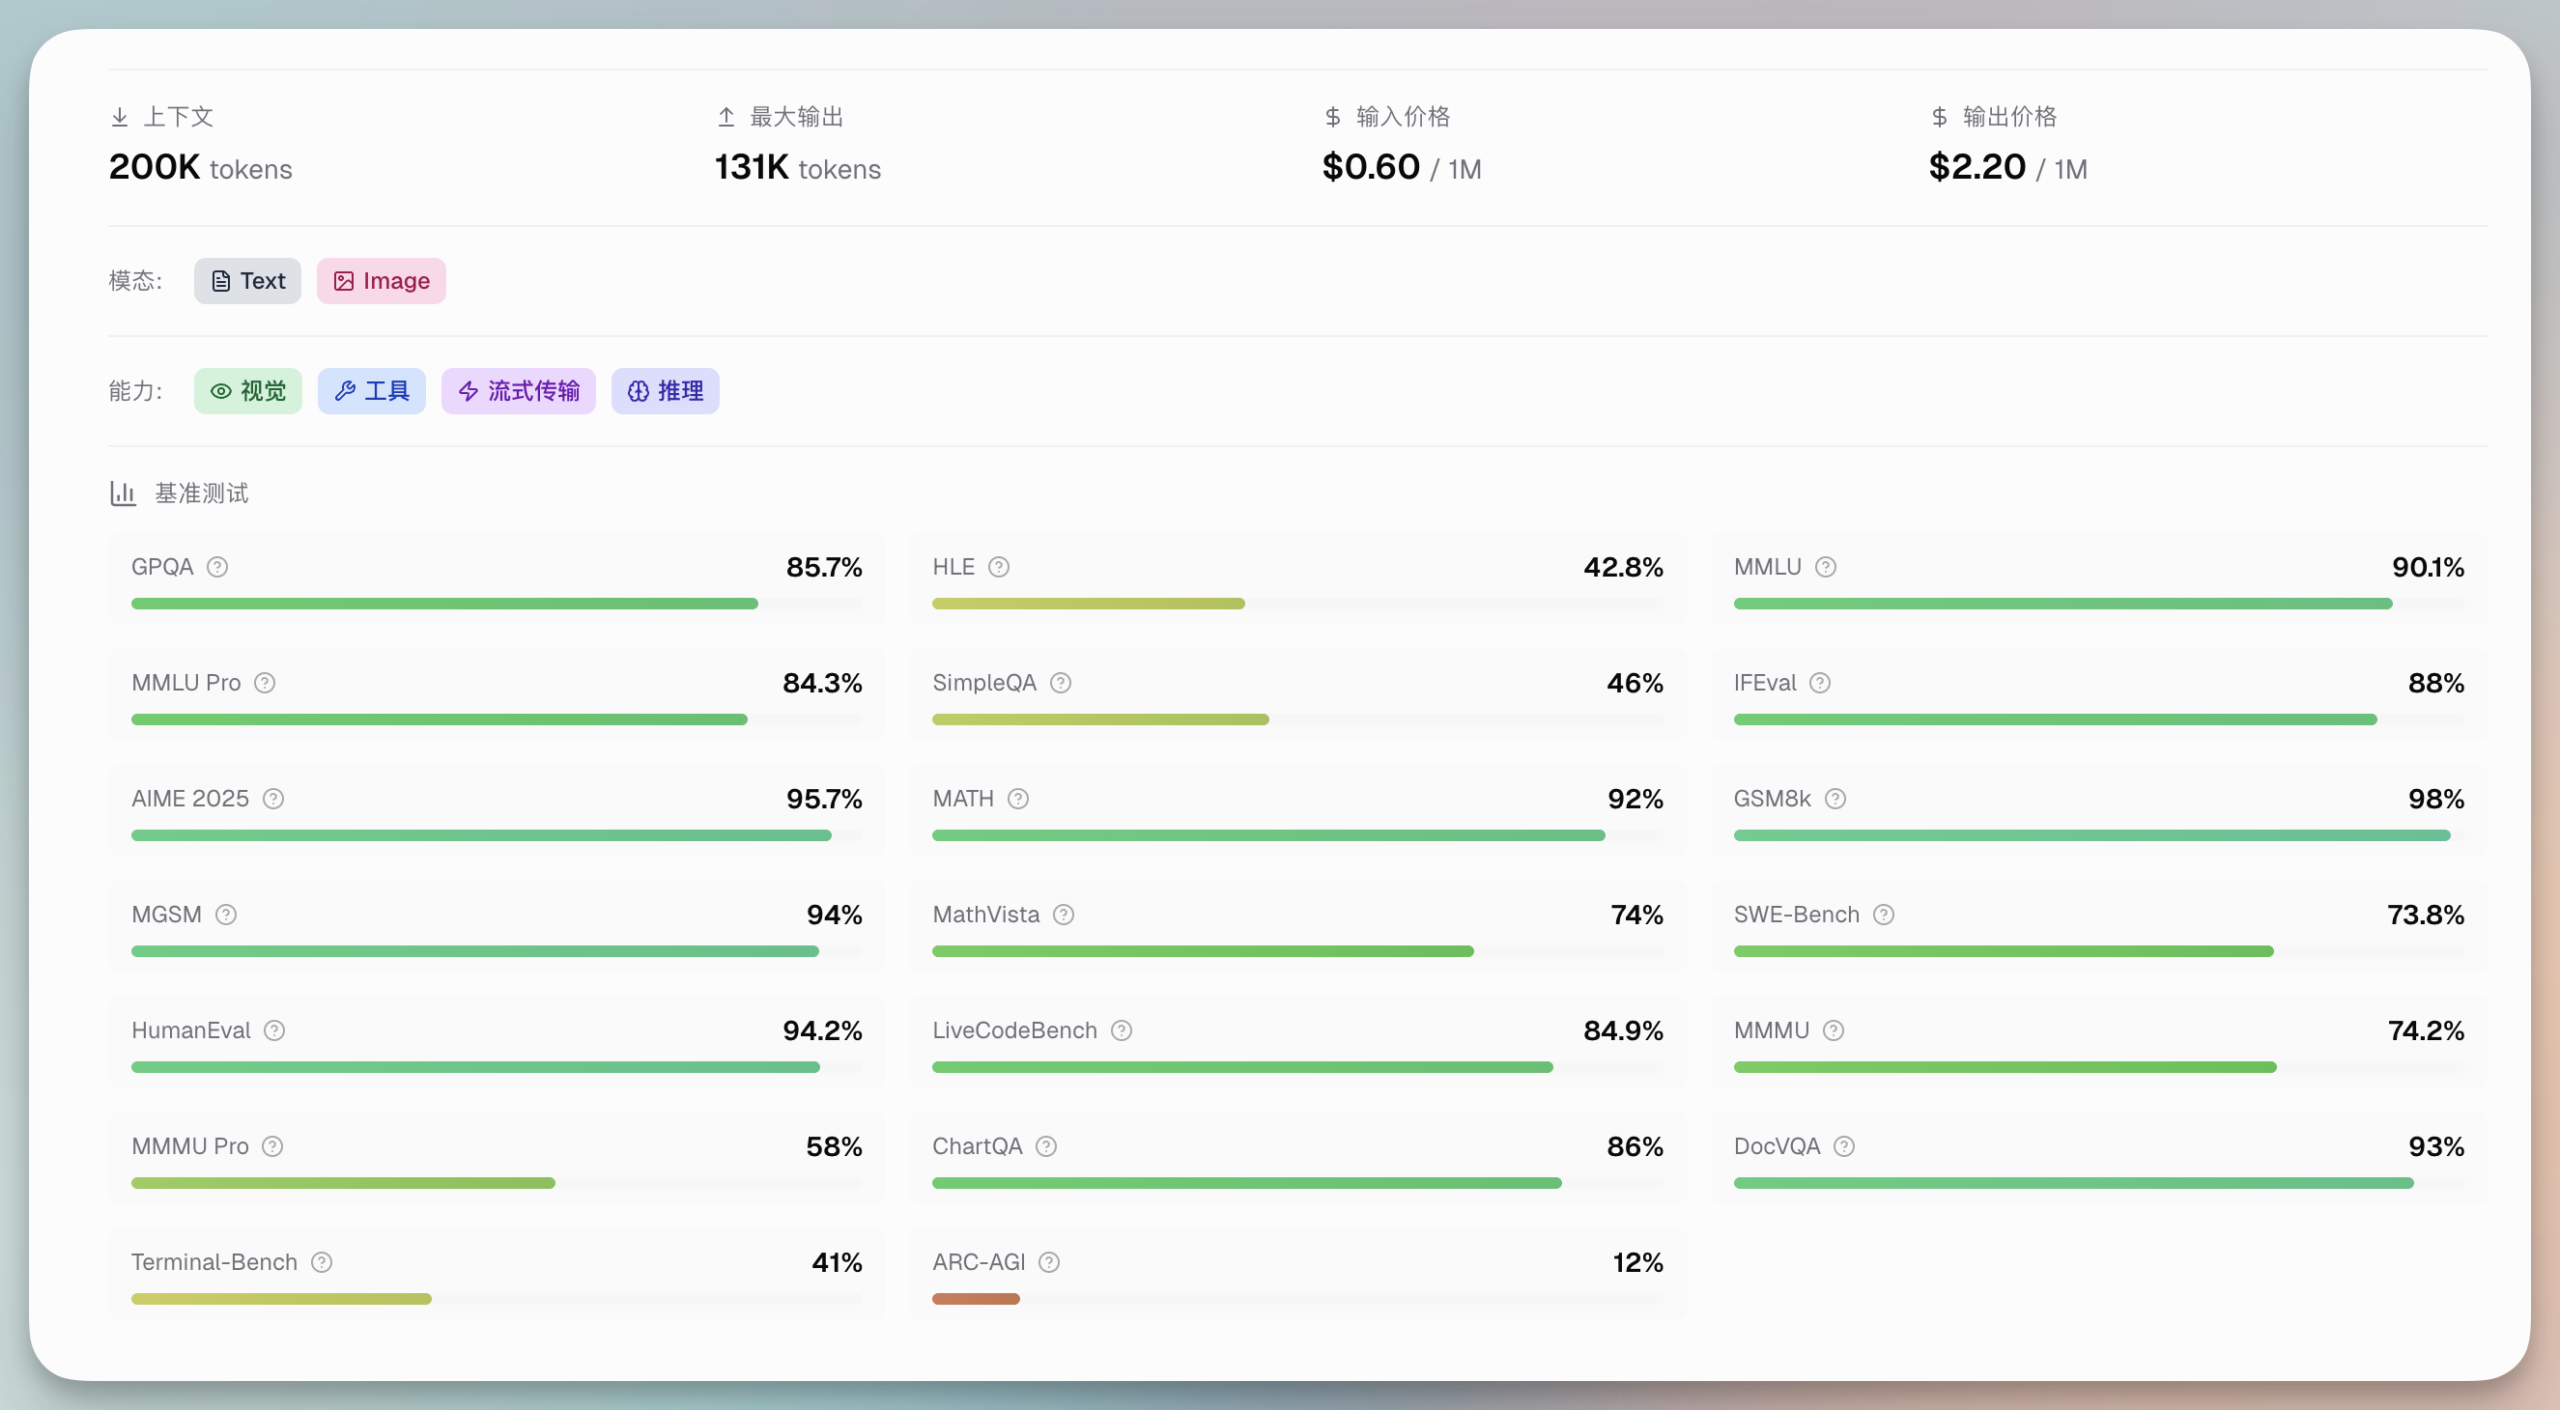This screenshot has width=2560, height=1410.
Task: Click the info icon beside AIME 2025
Action: (x=273, y=799)
